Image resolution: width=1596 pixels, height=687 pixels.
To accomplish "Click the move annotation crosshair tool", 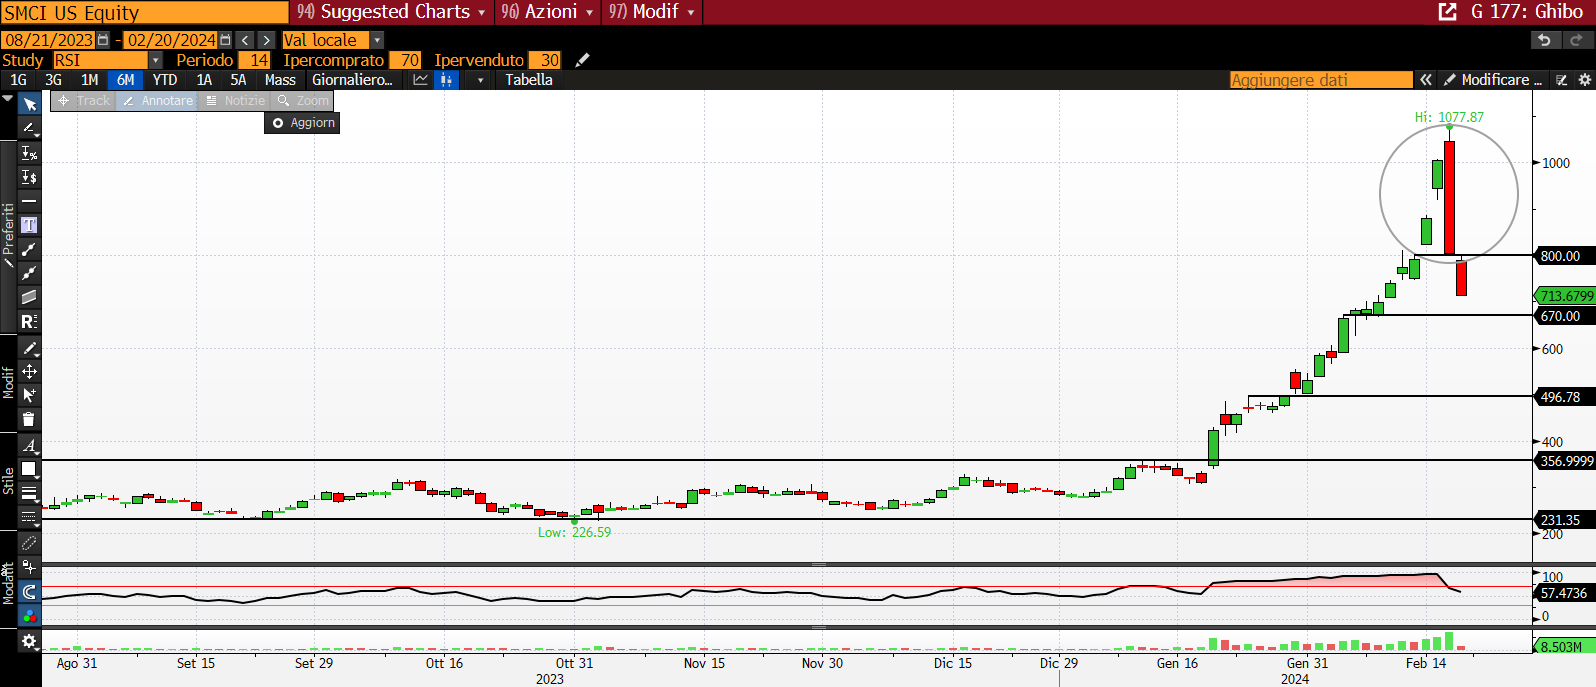I will pyautogui.click(x=29, y=371).
